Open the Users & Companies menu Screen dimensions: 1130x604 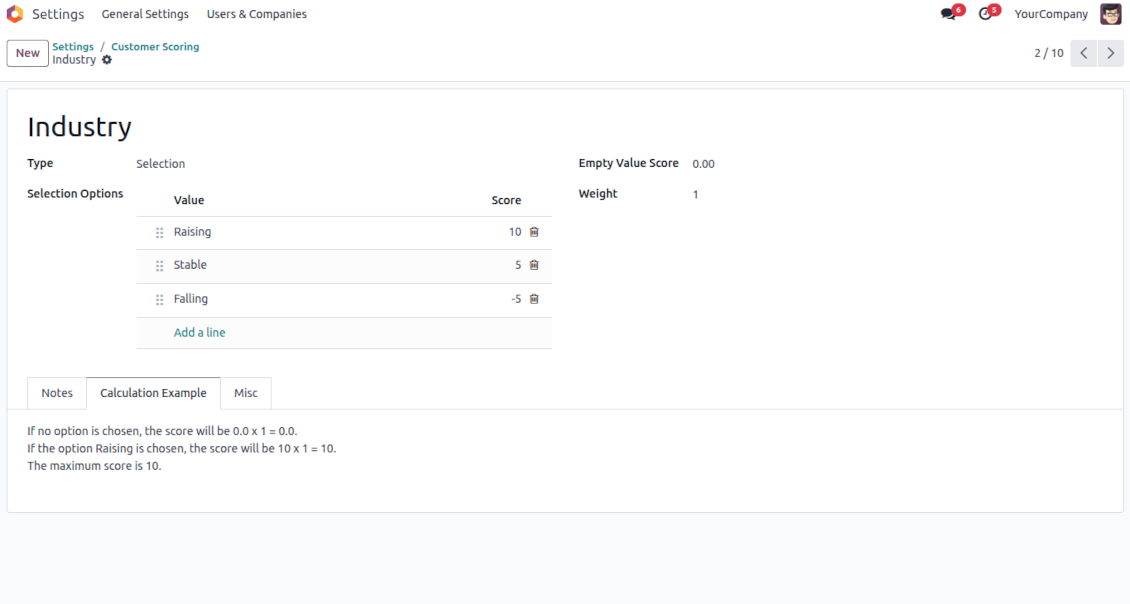click(257, 14)
